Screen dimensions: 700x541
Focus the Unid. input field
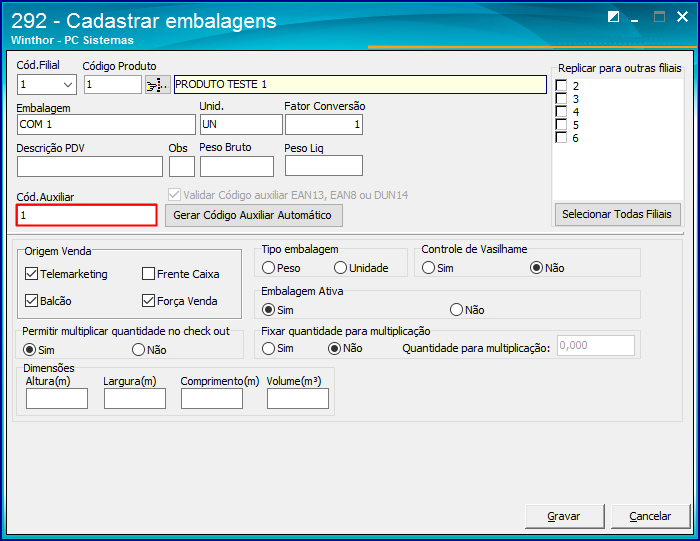(241, 124)
